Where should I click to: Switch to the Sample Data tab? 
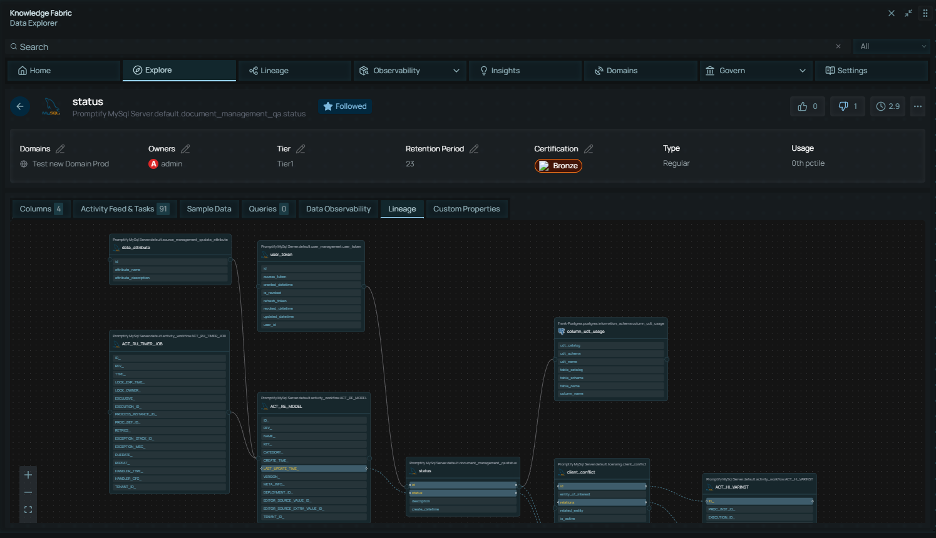[209, 209]
